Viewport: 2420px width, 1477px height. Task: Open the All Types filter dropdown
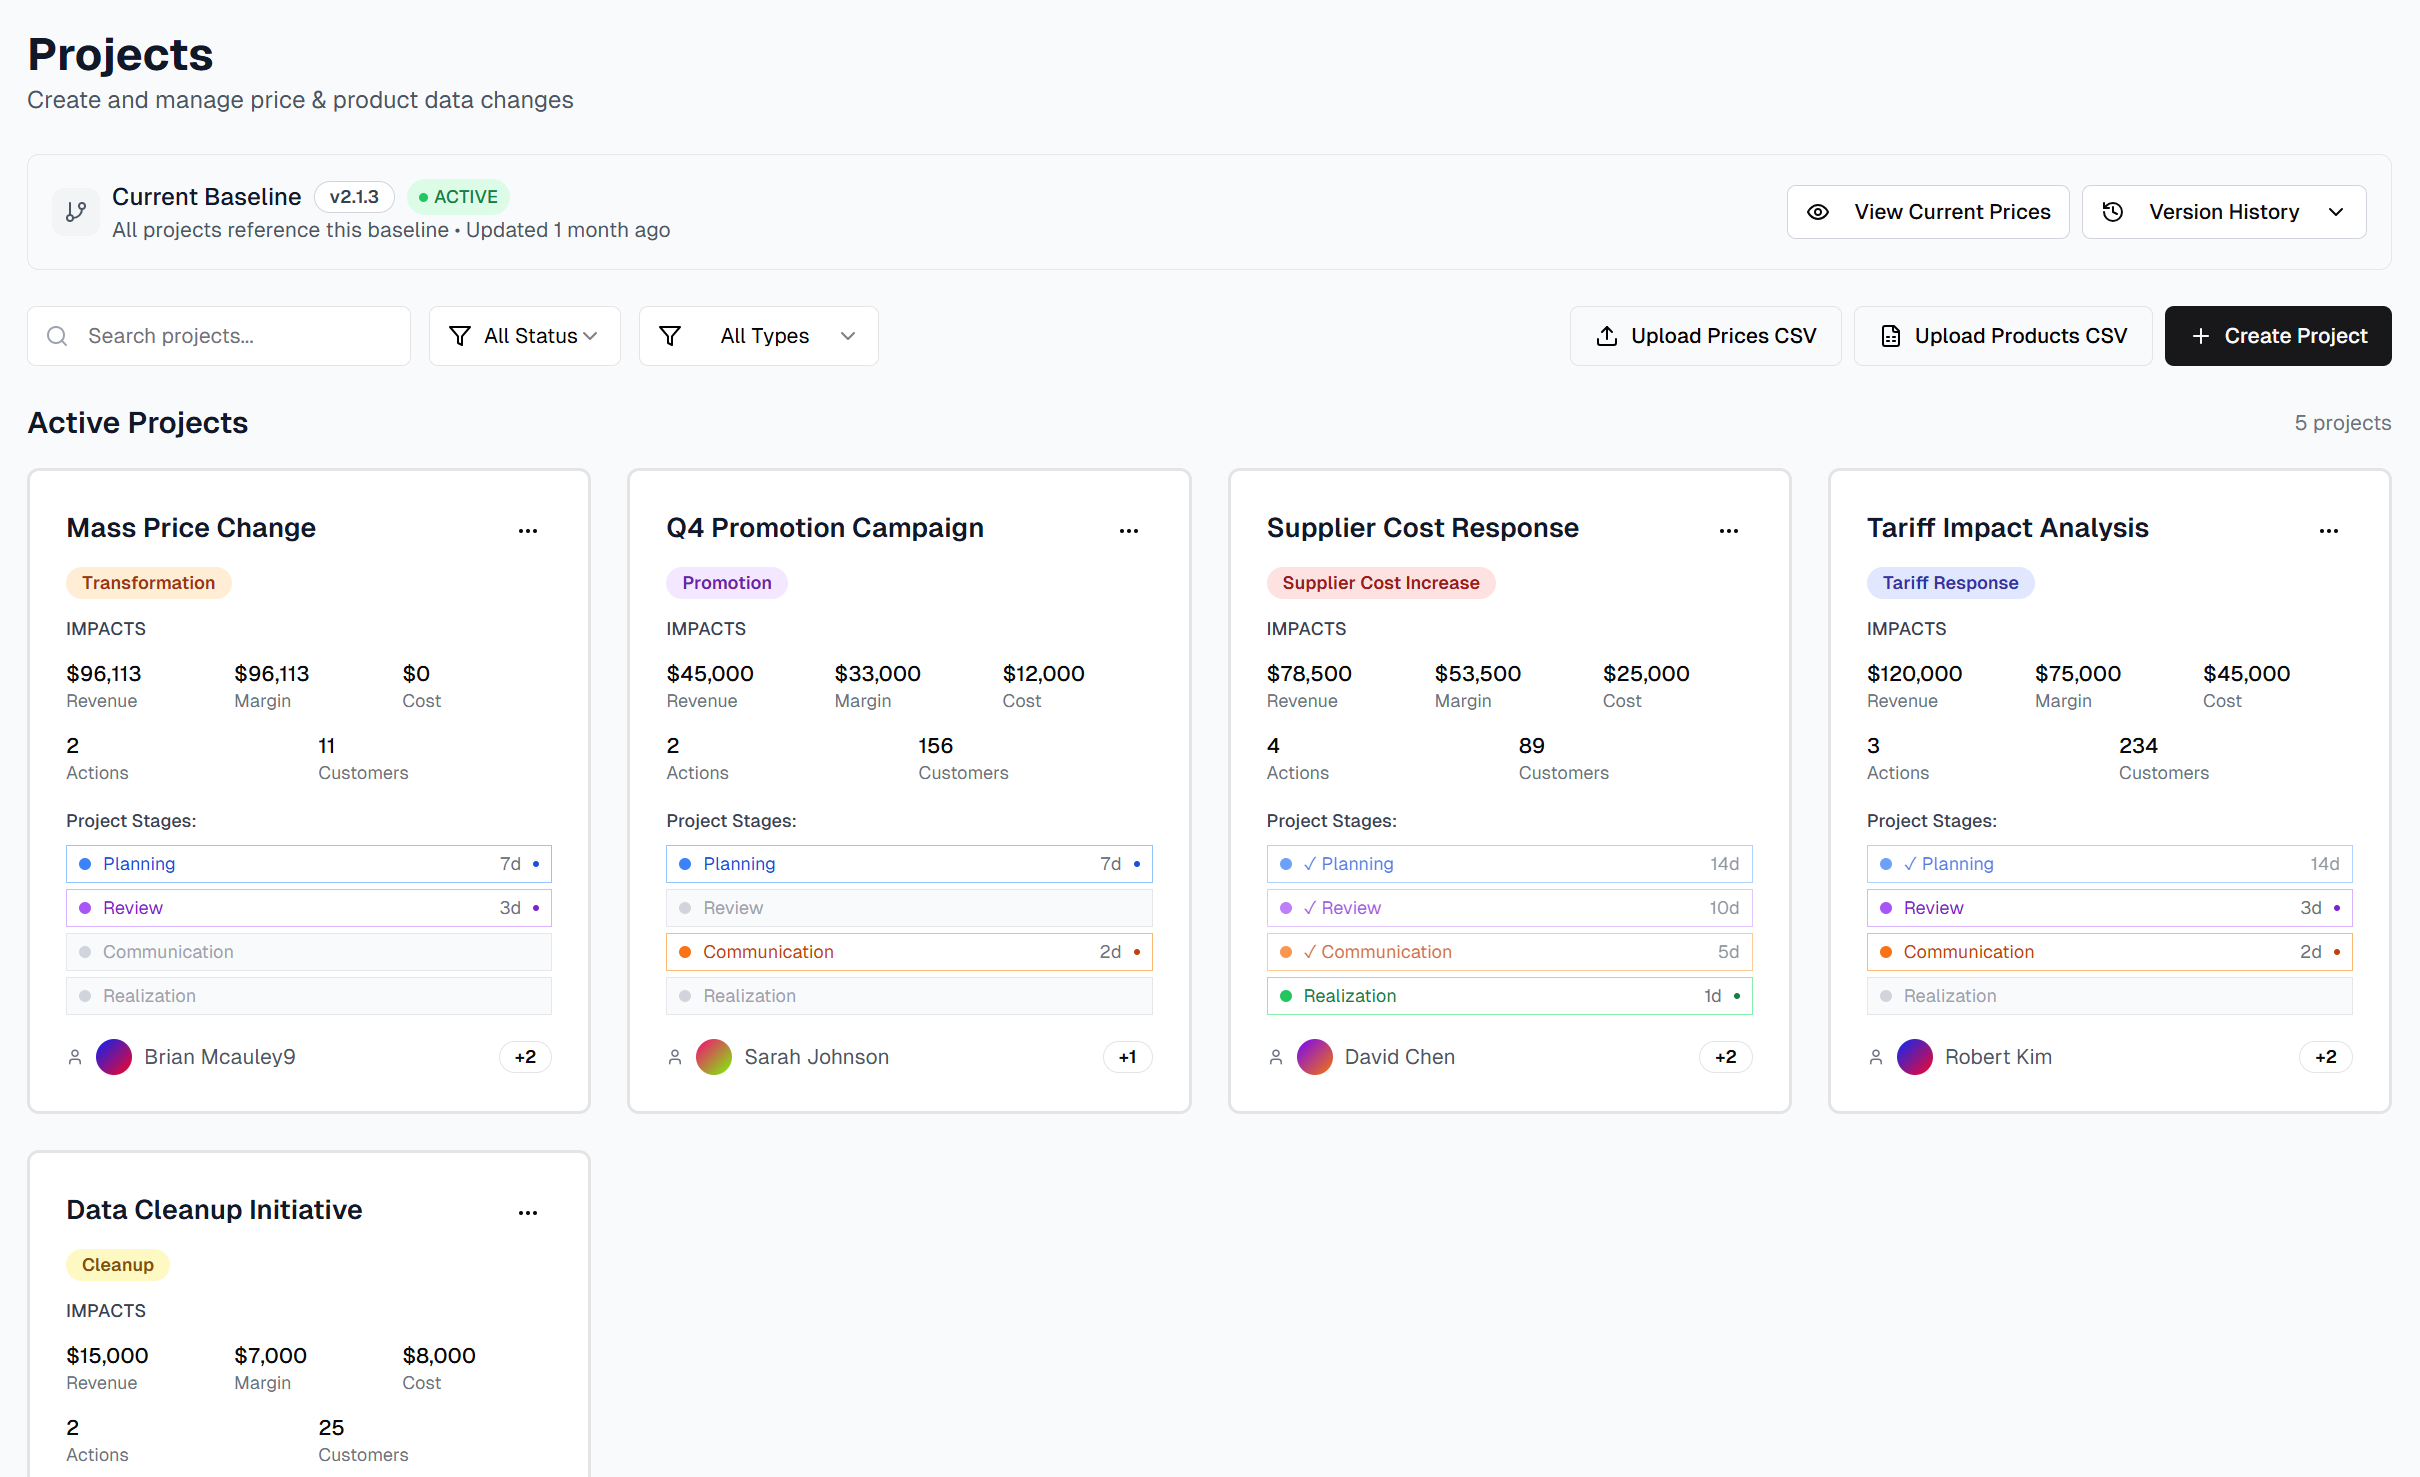click(x=758, y=336)
